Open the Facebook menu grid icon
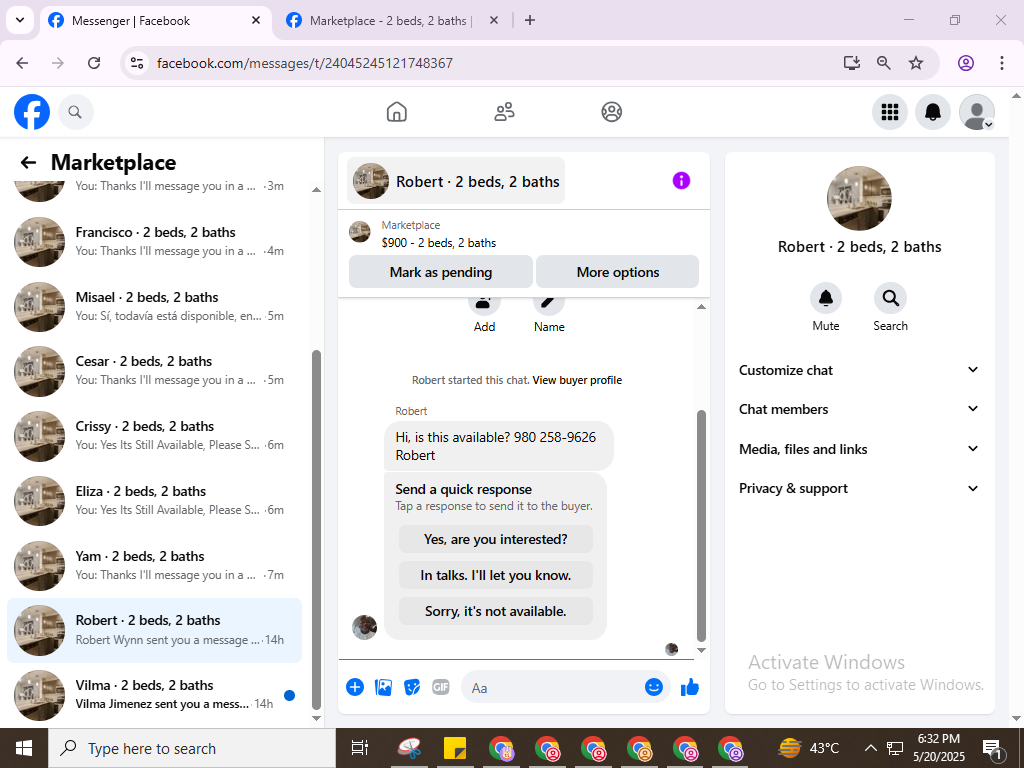This screenshot has height=768, width=1024. [889, 112]
